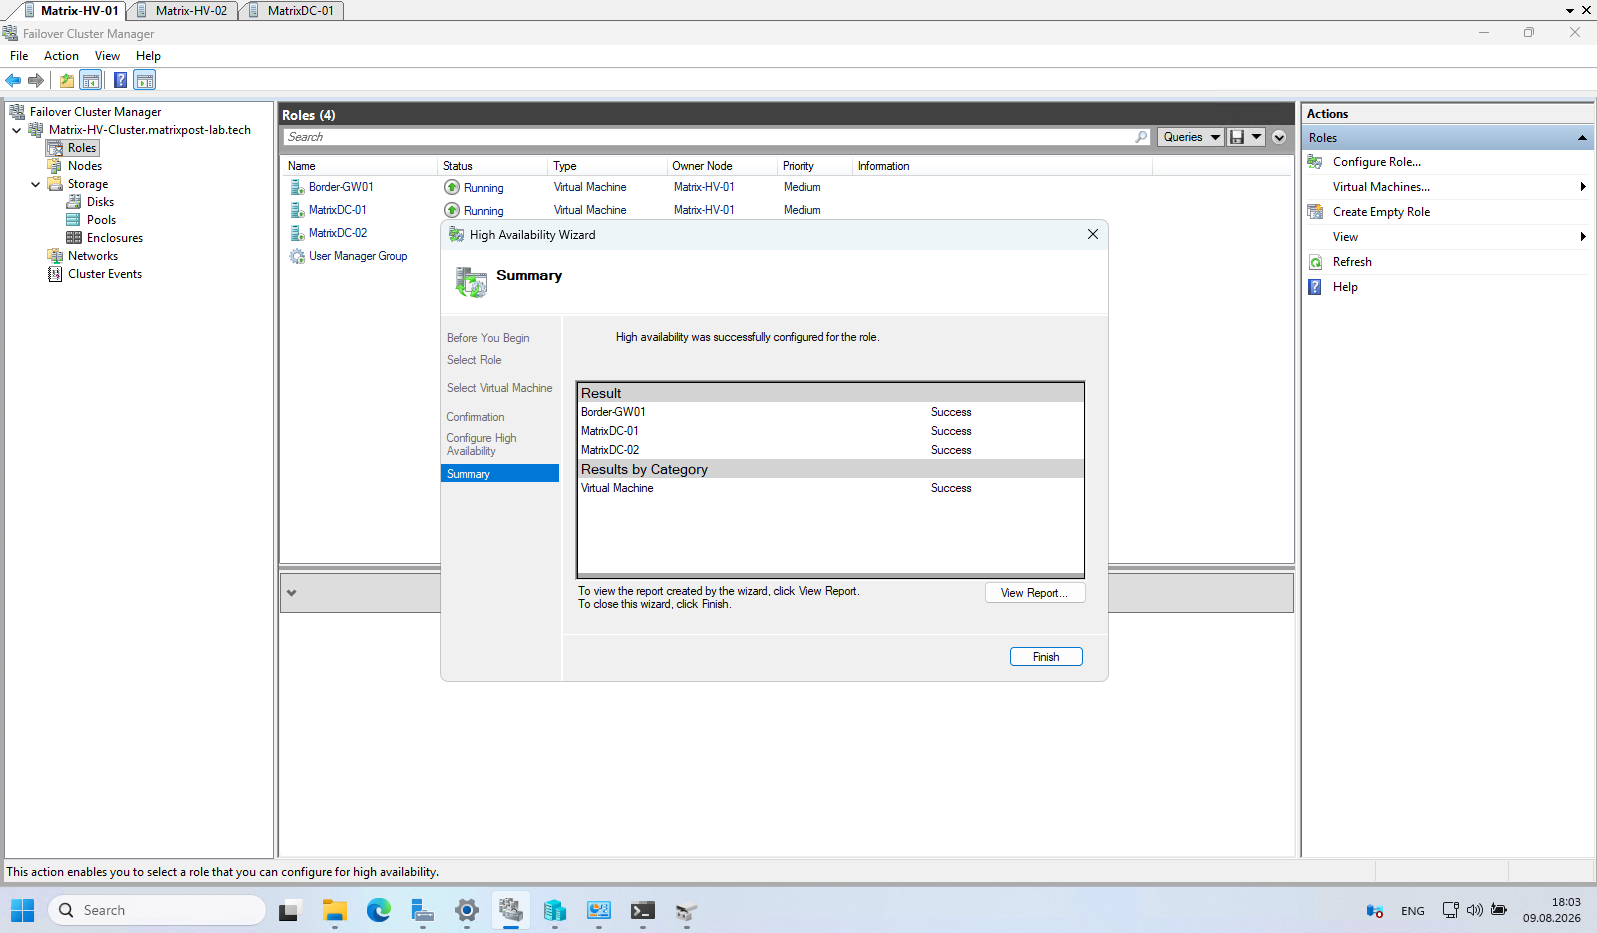1597x933 pixels.
Task: Click the Up one level folder icon
Action: pyautogui.click(x=67, y=80)
